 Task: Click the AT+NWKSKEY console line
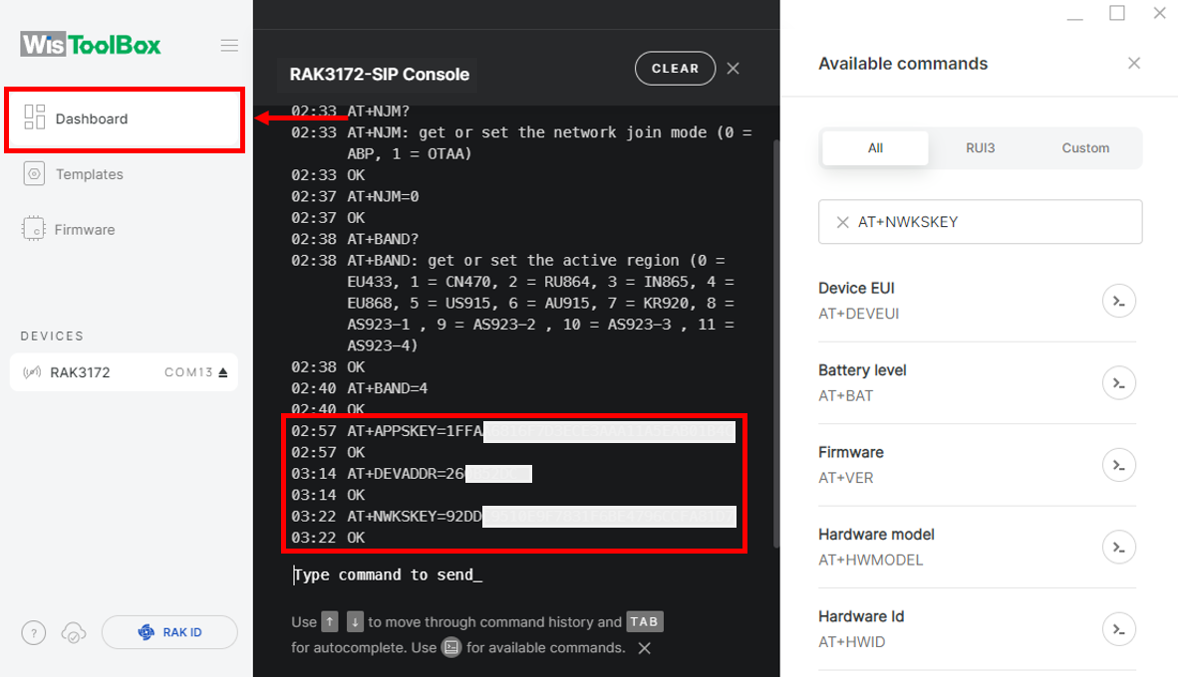(513, 517)
